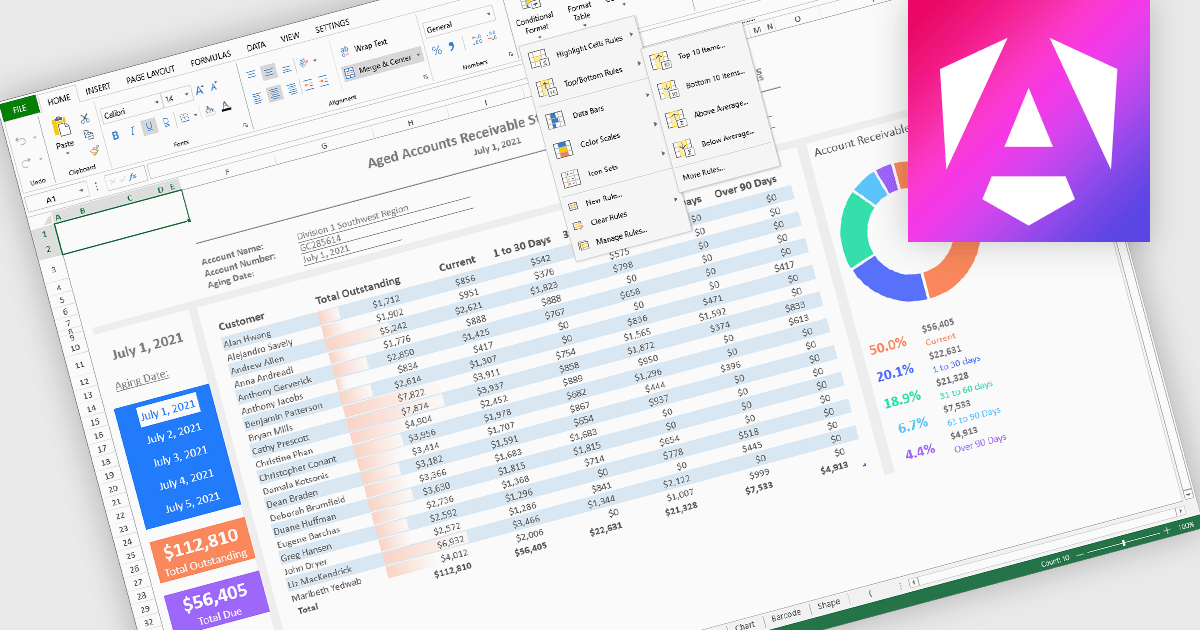This screenshot has width=1200, height=630.
Task: Click the Format Painter brush icon
Action: 94,150
